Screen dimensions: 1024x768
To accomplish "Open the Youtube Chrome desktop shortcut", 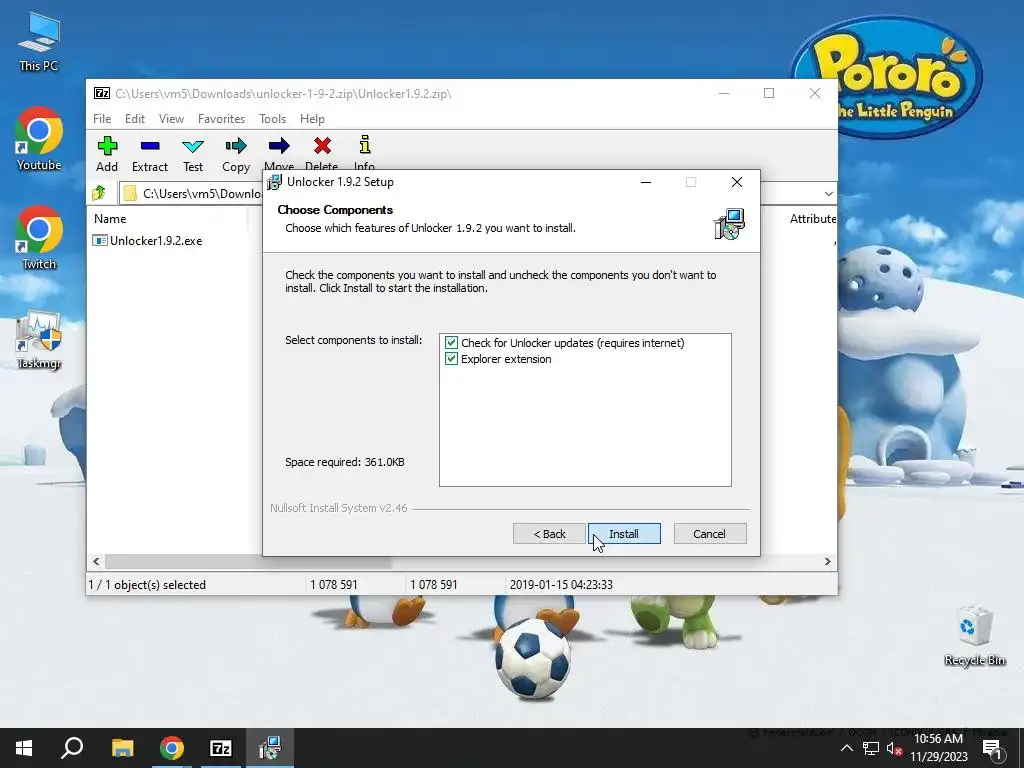I will [39, 140].
